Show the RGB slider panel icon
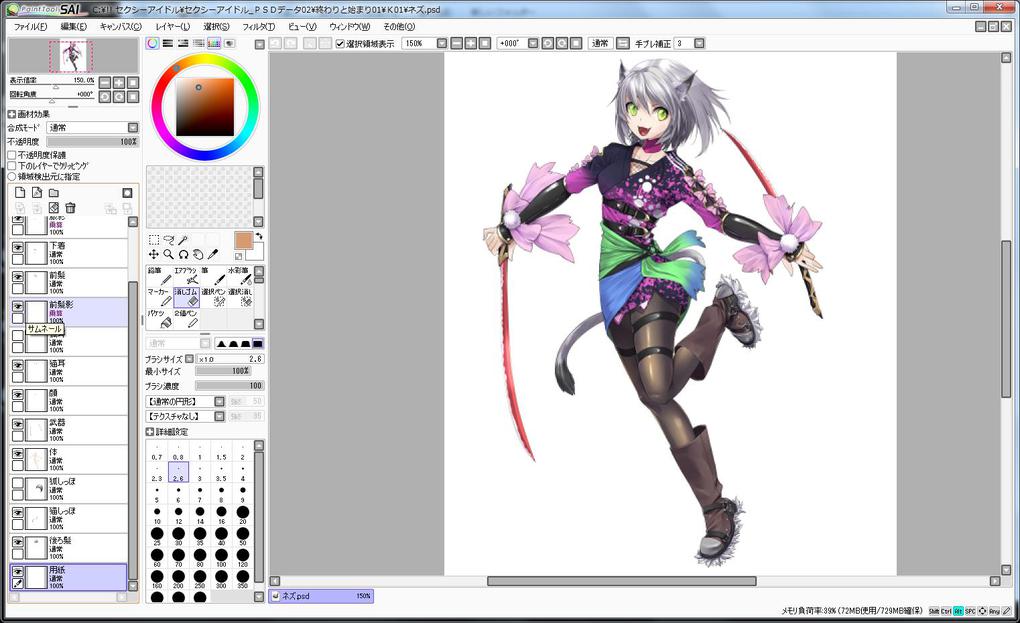This screenshot has height=623, width=1020. [168, 44]
